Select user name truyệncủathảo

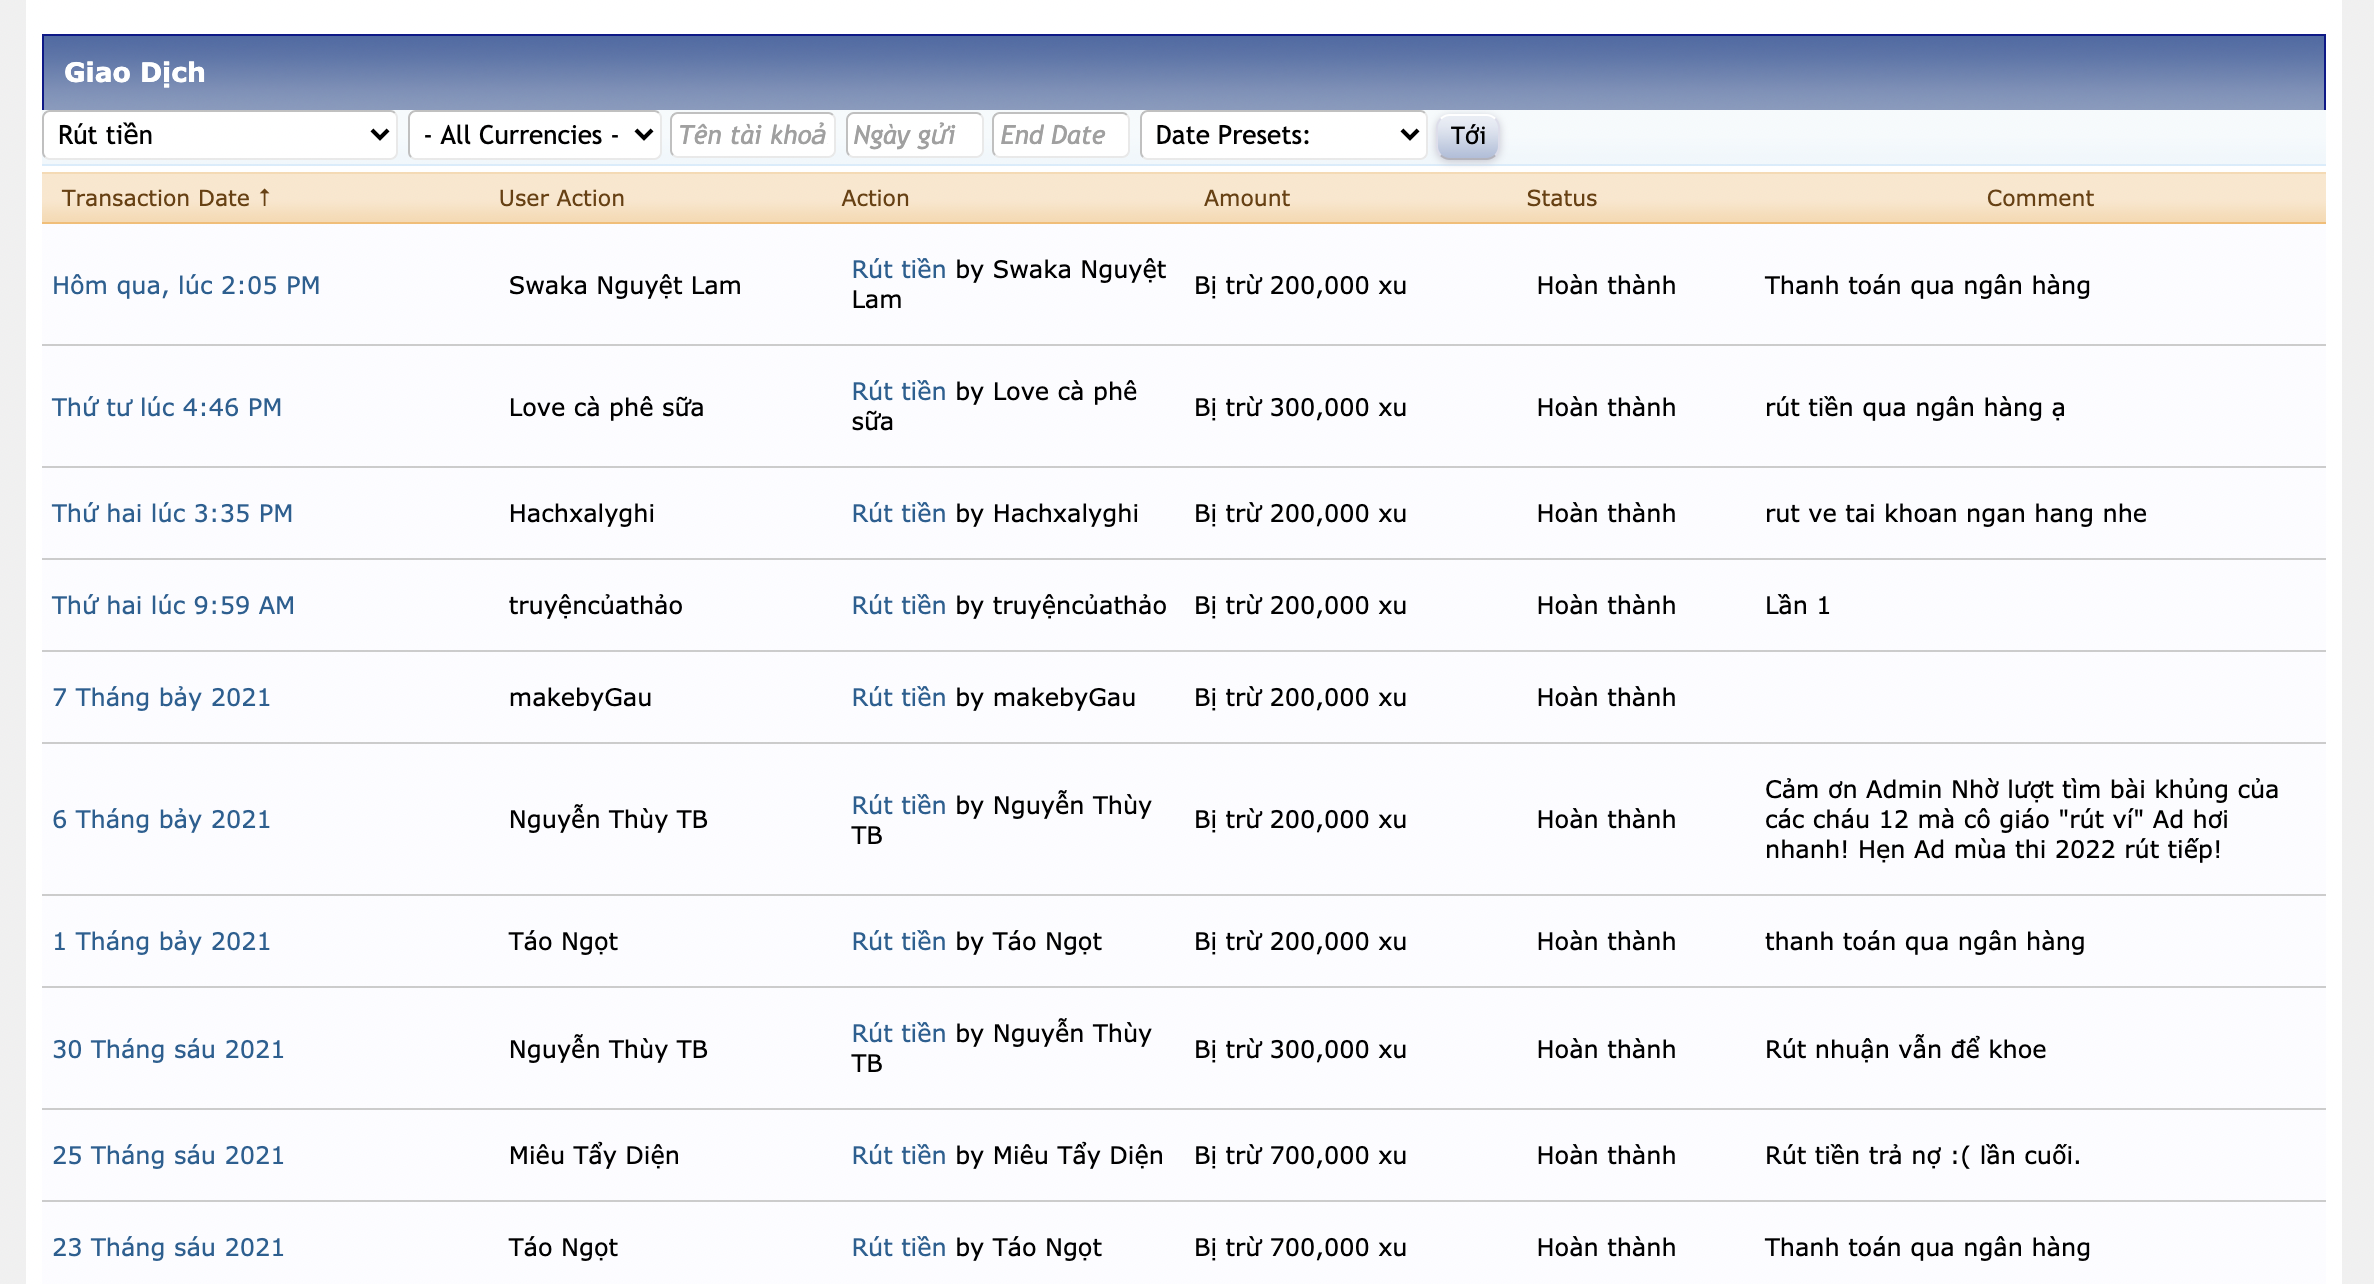[x=595, y=606]
